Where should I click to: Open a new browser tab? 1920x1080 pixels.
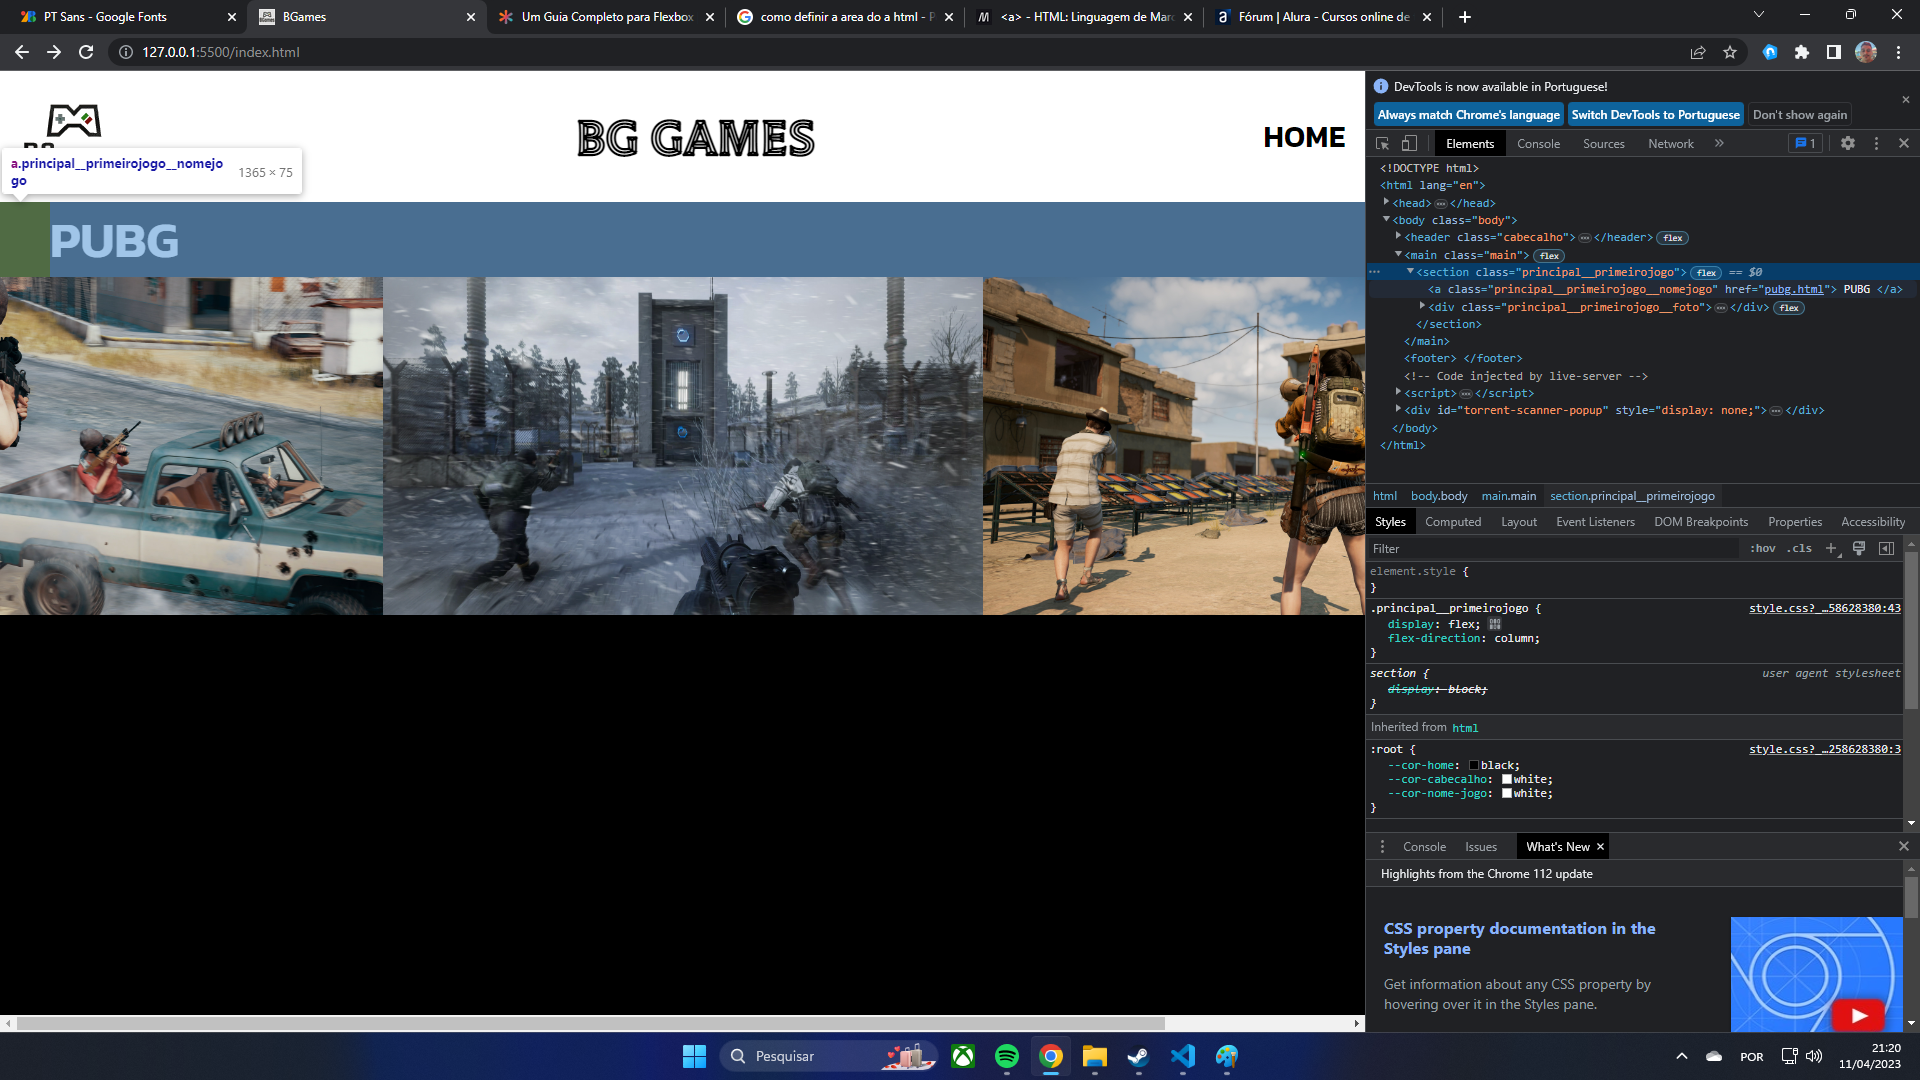pos(1465,17)
